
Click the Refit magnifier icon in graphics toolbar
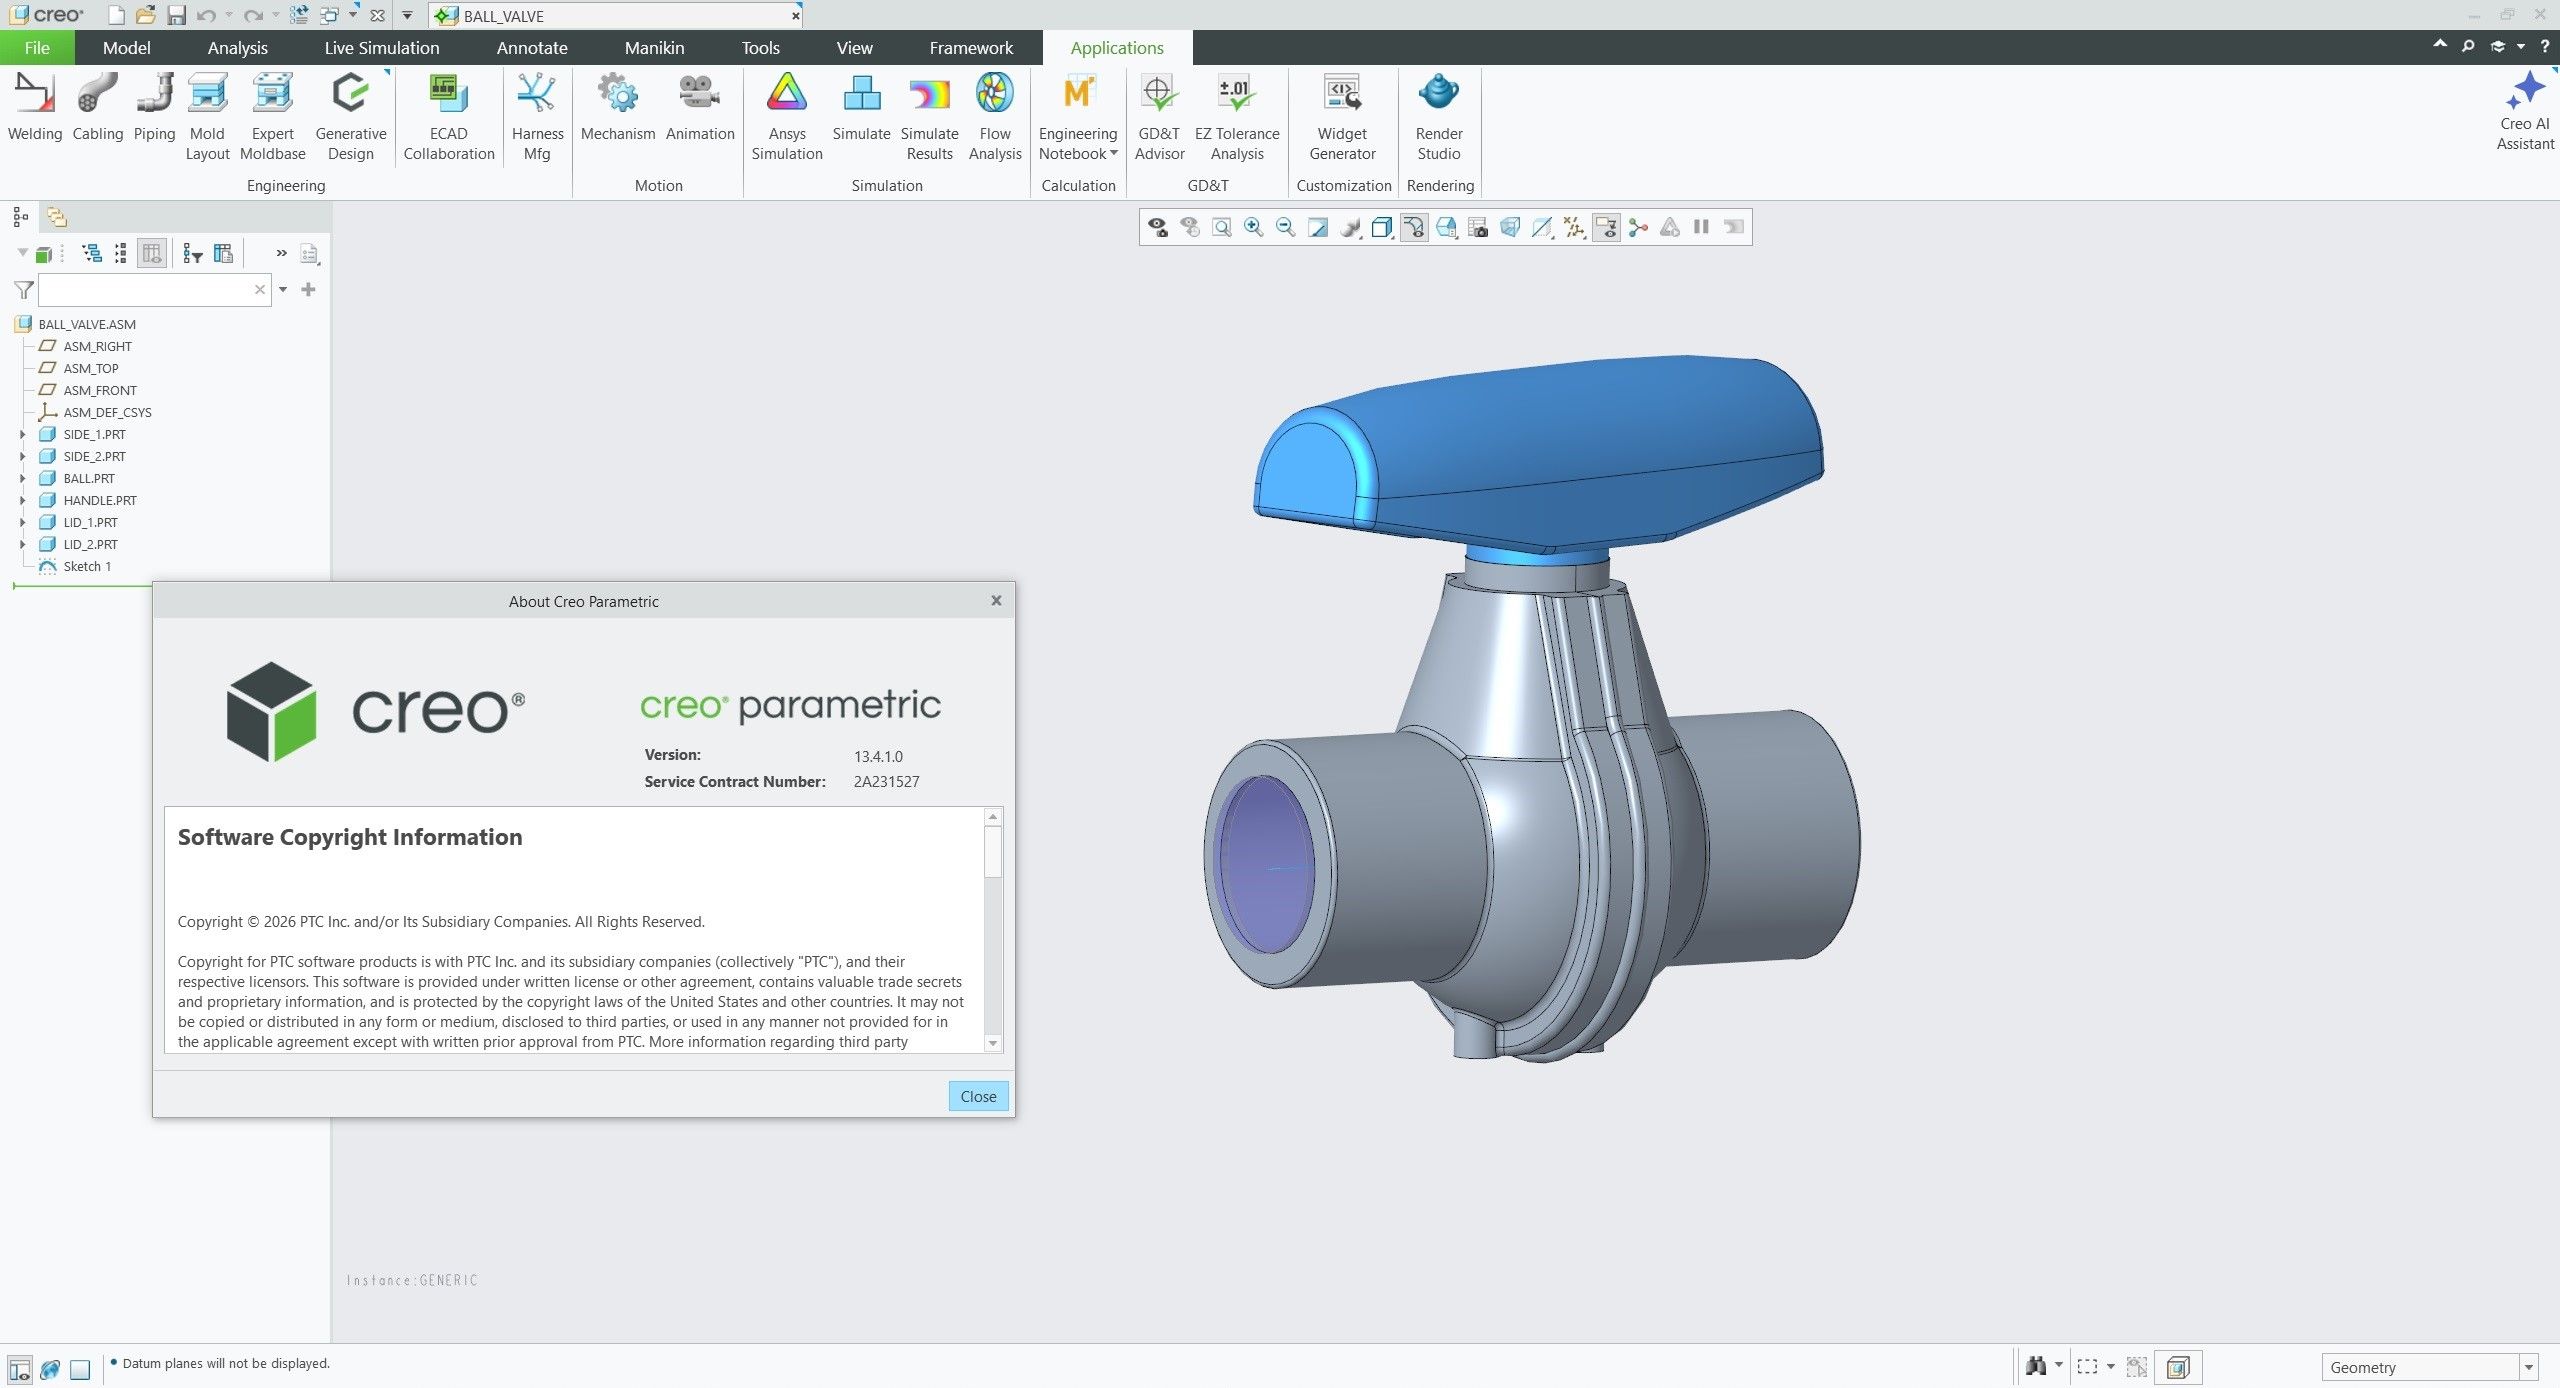coord(1221,228)
